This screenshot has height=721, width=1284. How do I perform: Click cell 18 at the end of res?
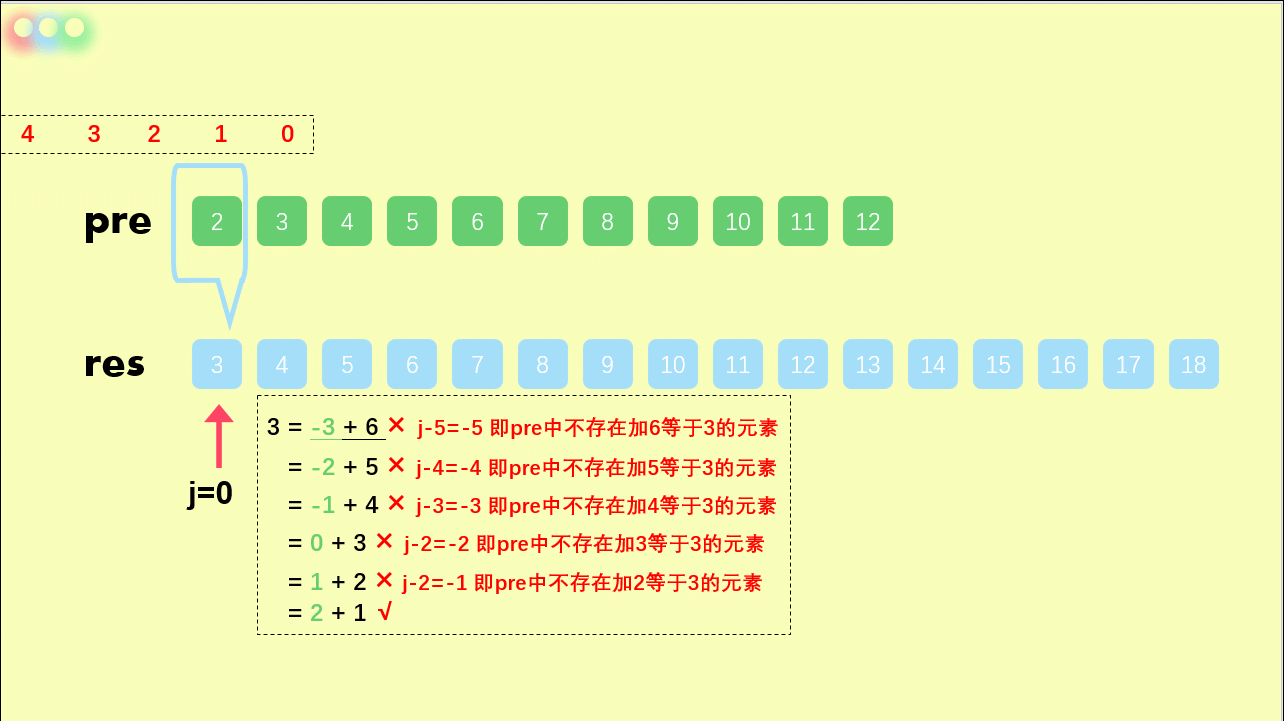(x=1193, y=364)
